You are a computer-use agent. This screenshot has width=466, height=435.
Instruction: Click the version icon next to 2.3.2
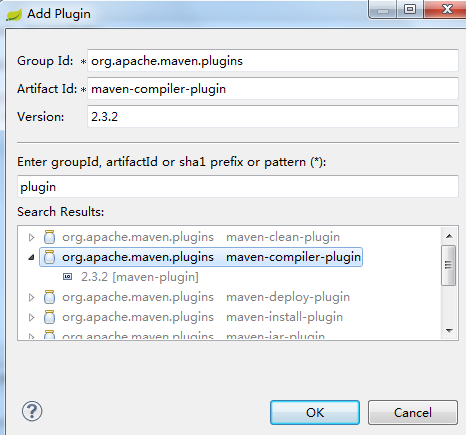coord(68,277)
